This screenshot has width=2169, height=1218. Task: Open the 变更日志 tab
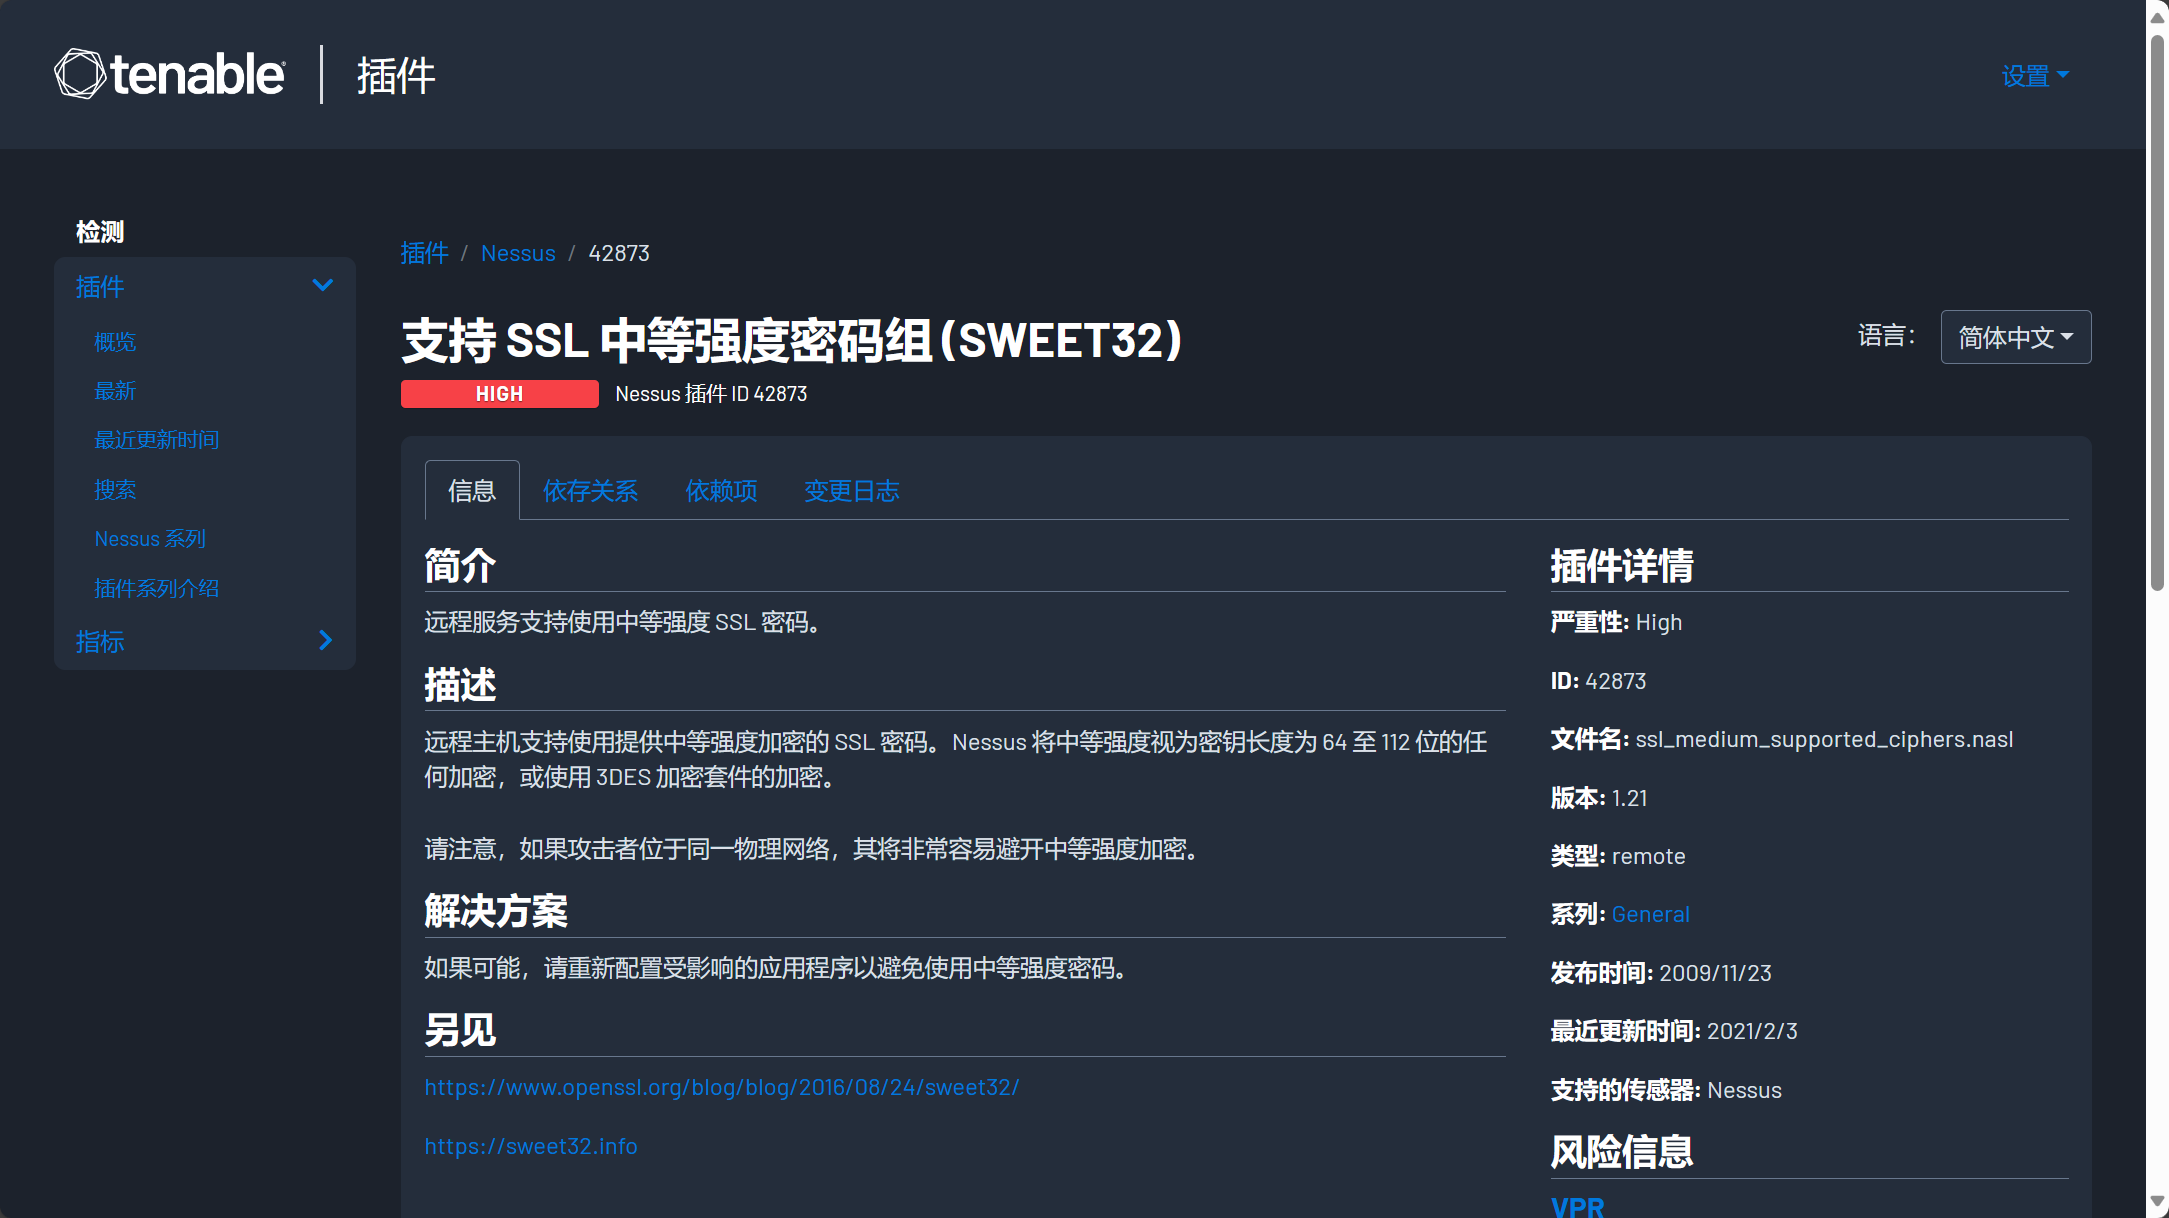[851, 491]
